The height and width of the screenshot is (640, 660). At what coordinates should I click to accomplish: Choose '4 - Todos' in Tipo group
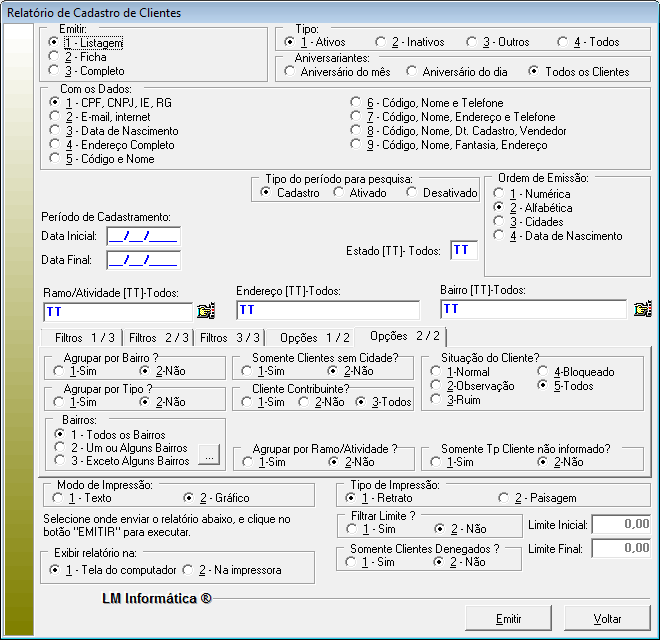click(563, 42)
